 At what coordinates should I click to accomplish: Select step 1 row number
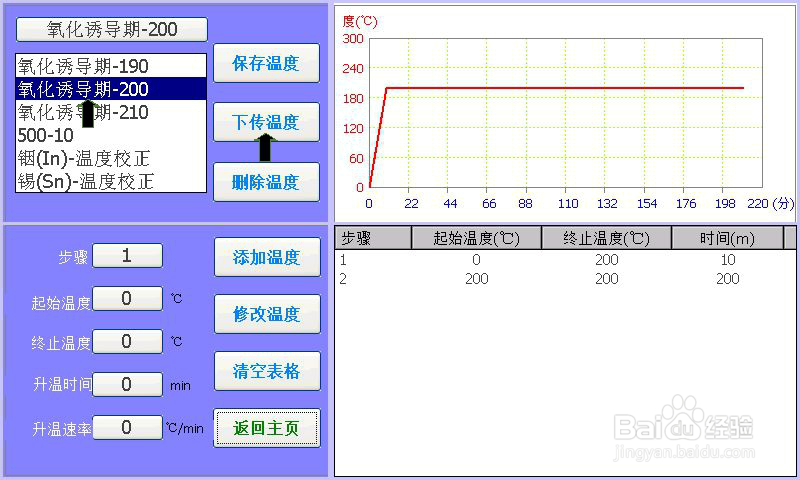point(343,260)
